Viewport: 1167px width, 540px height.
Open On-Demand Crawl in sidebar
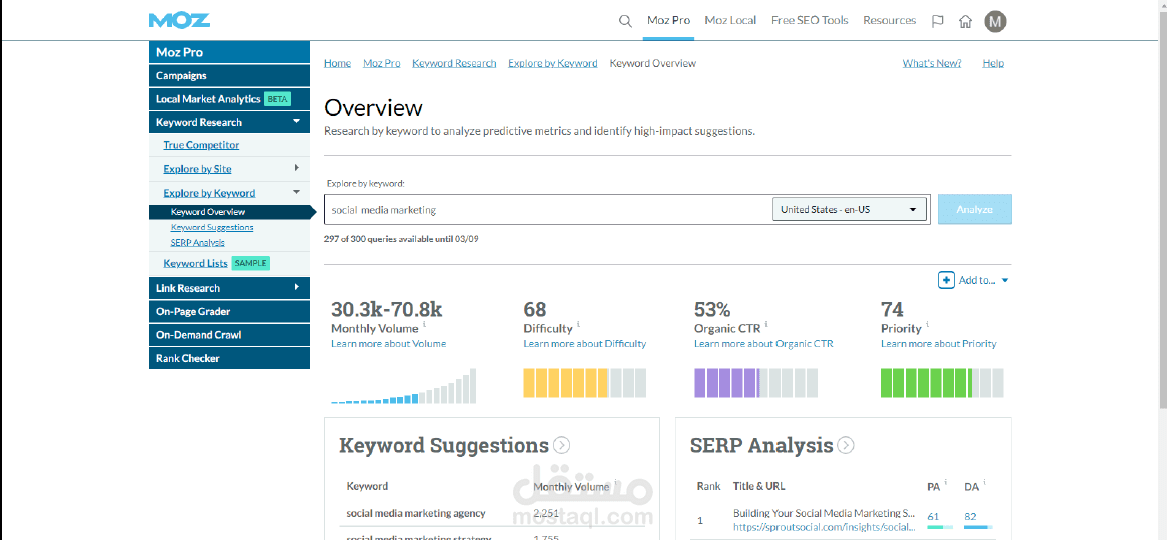coord(229,335)
